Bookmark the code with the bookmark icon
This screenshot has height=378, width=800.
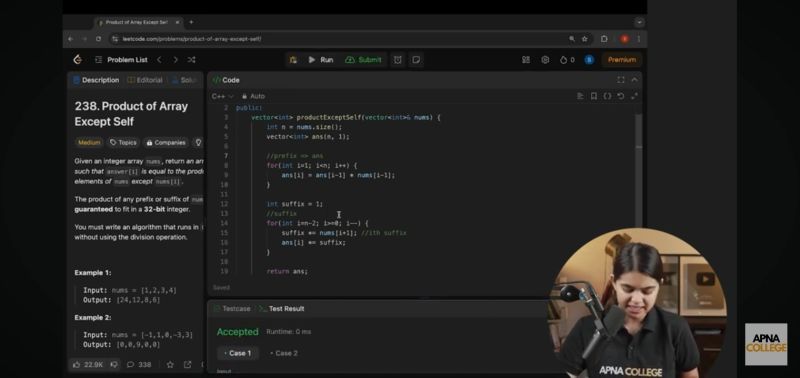coord(593,96)
